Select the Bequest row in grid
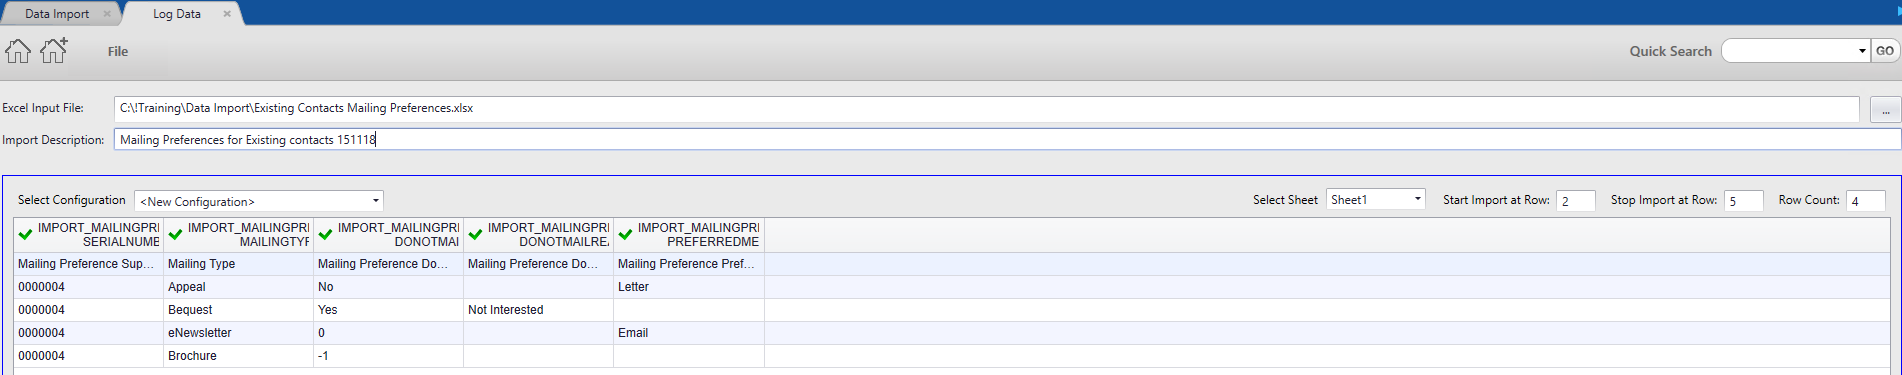 pyautogui.click(x=952, y=310)
